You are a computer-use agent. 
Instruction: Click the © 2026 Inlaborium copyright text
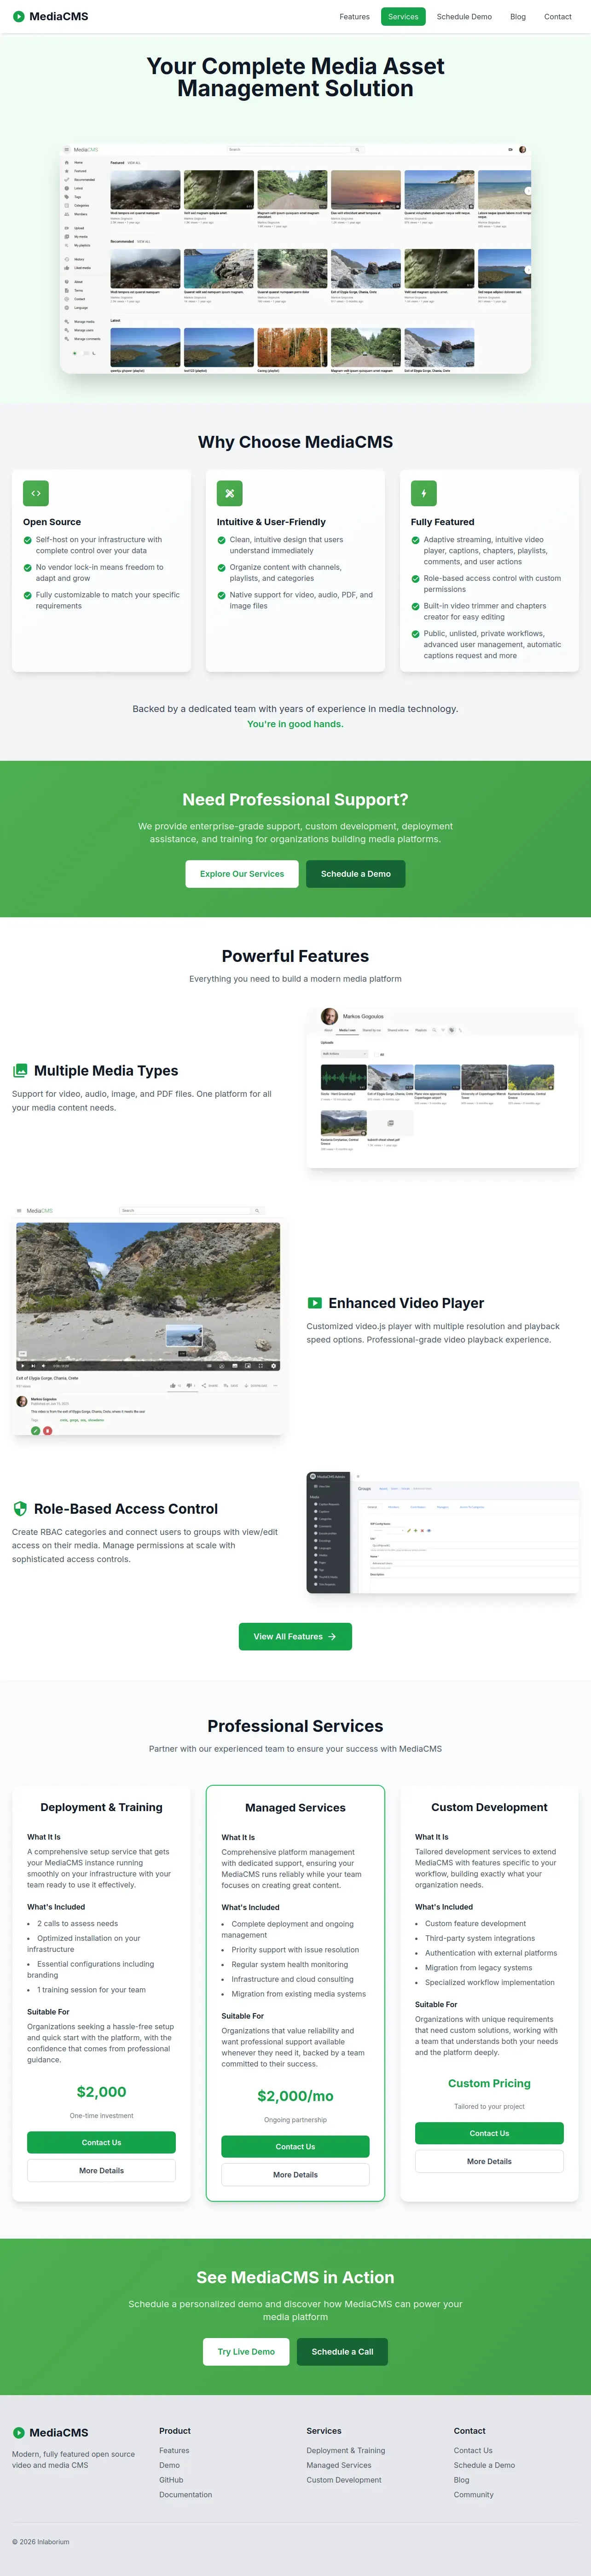(41, 2542)
